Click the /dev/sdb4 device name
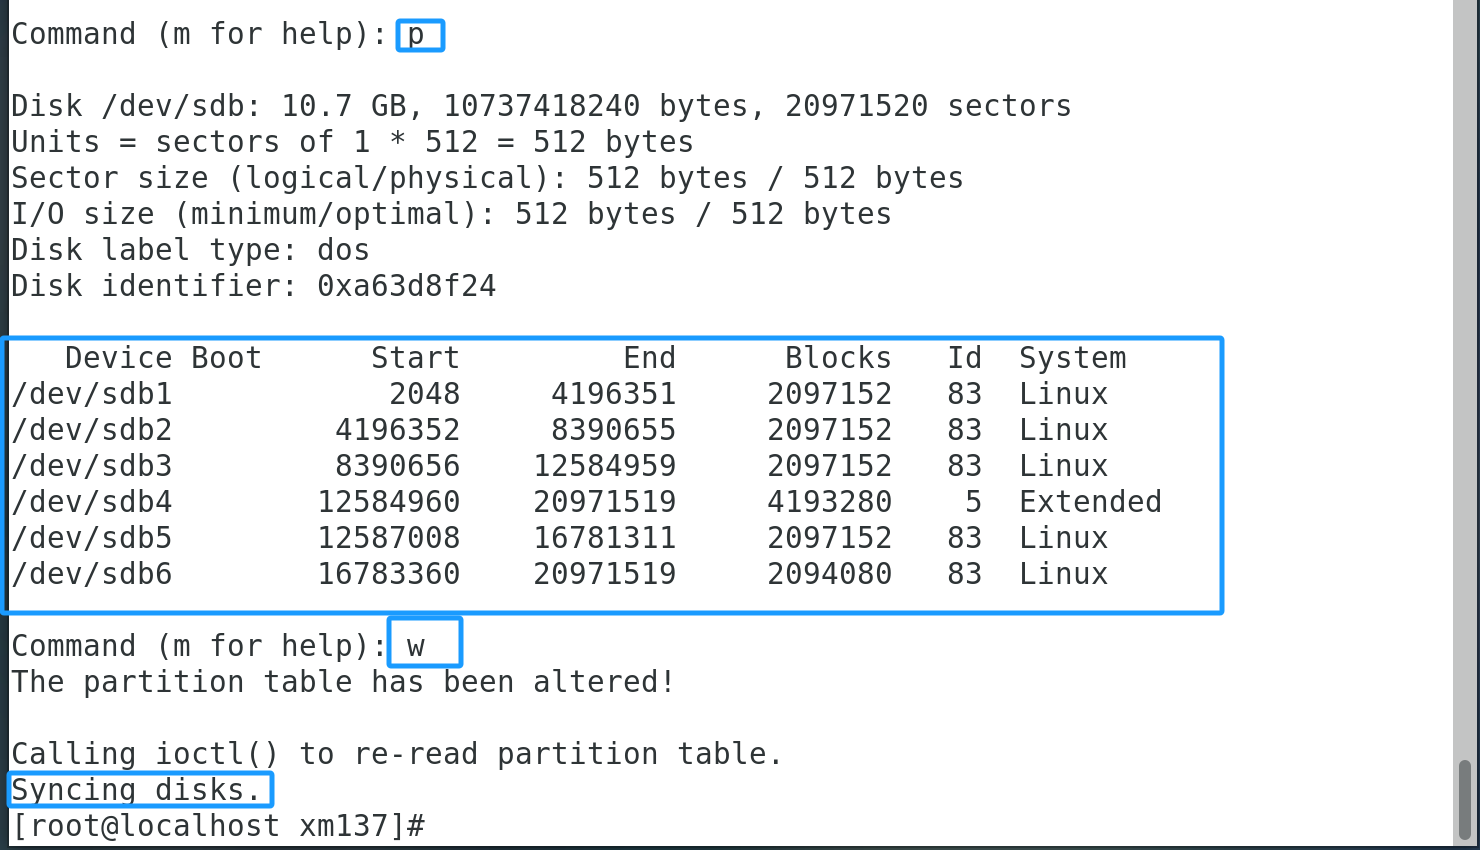 92,502
